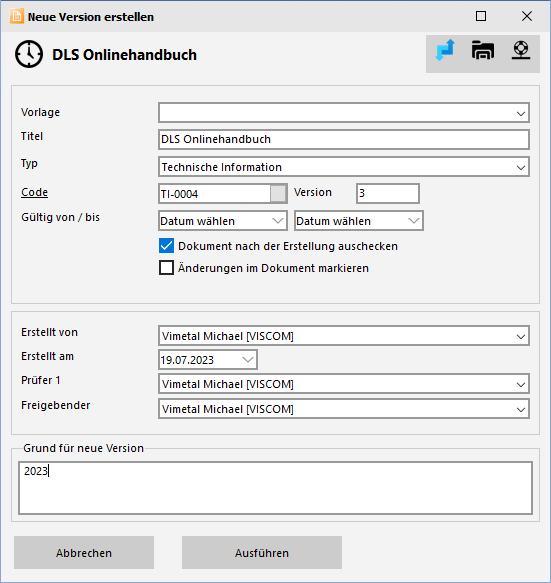Open the Vorlage dropdown

click(521, 113)
